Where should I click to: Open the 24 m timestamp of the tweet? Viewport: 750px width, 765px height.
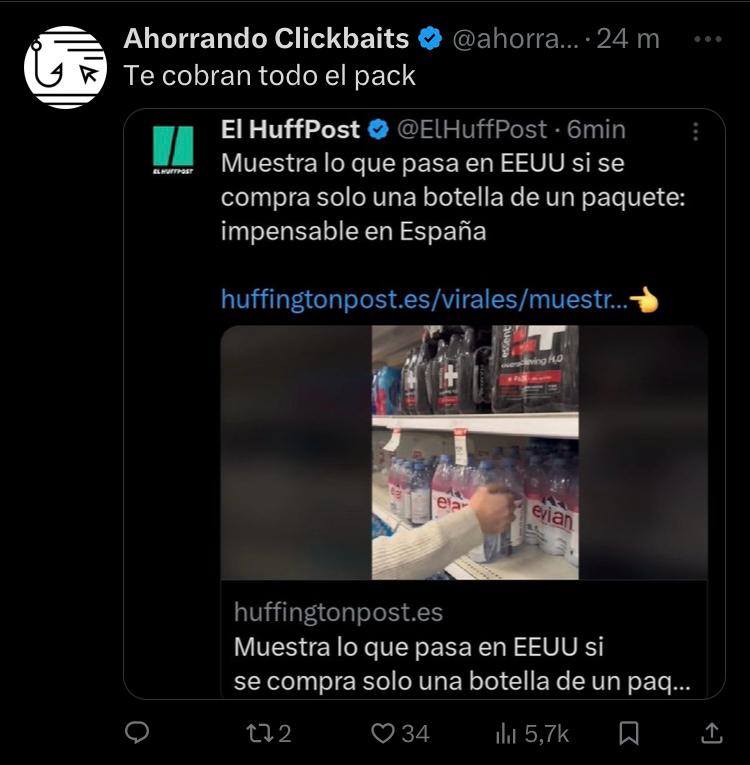628,39
